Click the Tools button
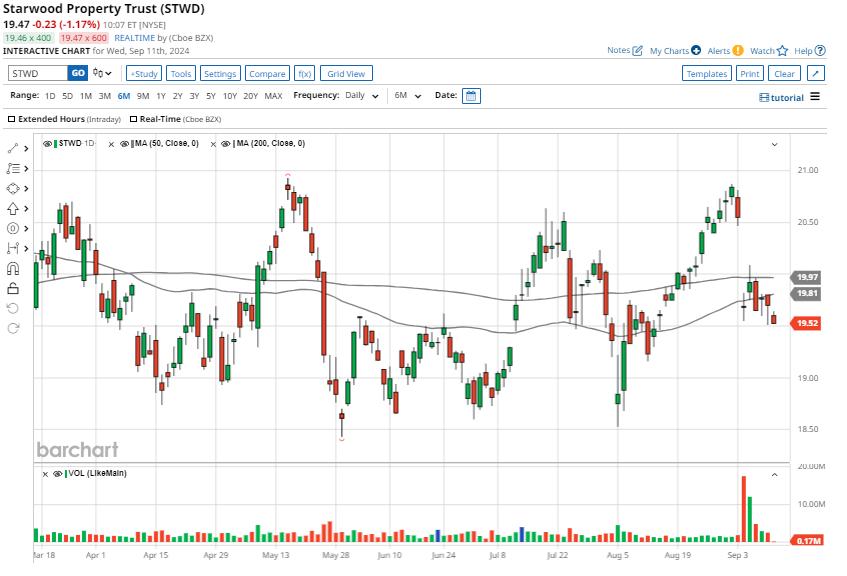The width and height of the screenshot is (847, 576). pyautogui.click(x=181, y=73)
